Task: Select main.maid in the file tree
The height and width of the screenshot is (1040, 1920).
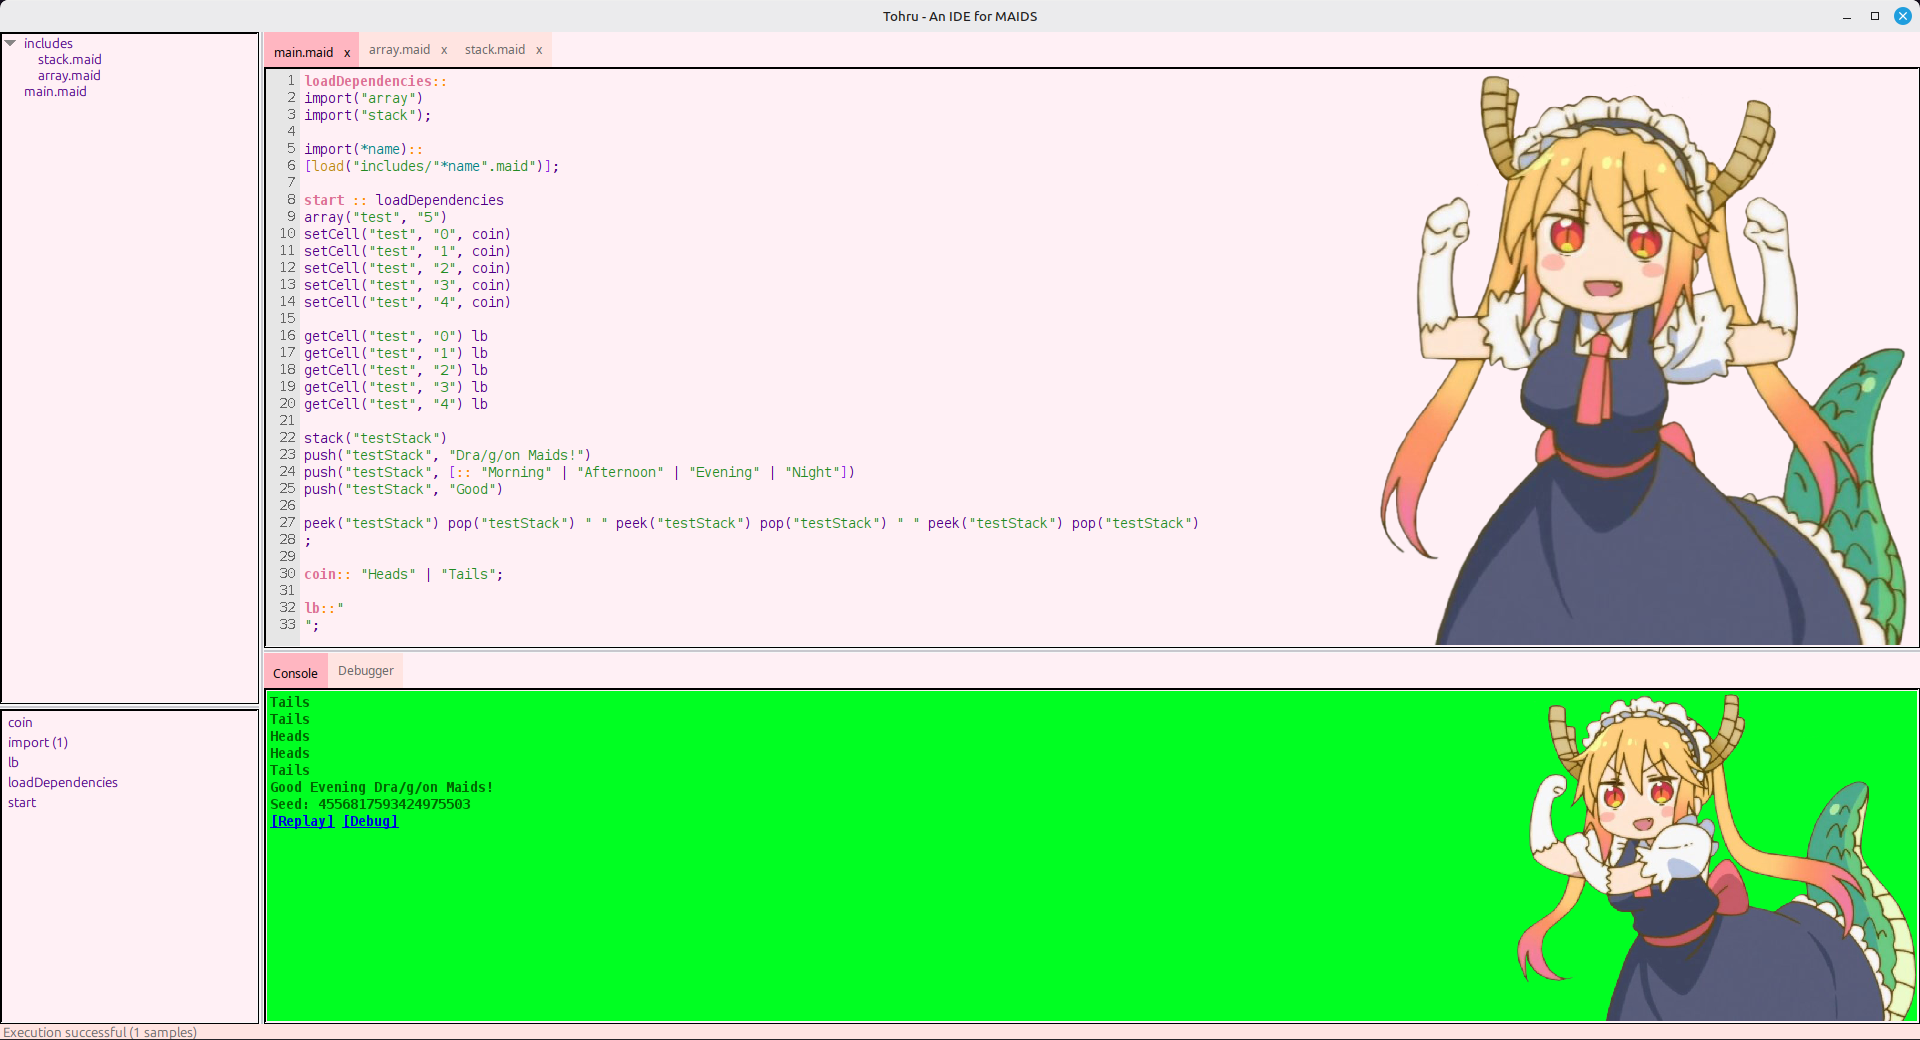Action: pos(55,91)
